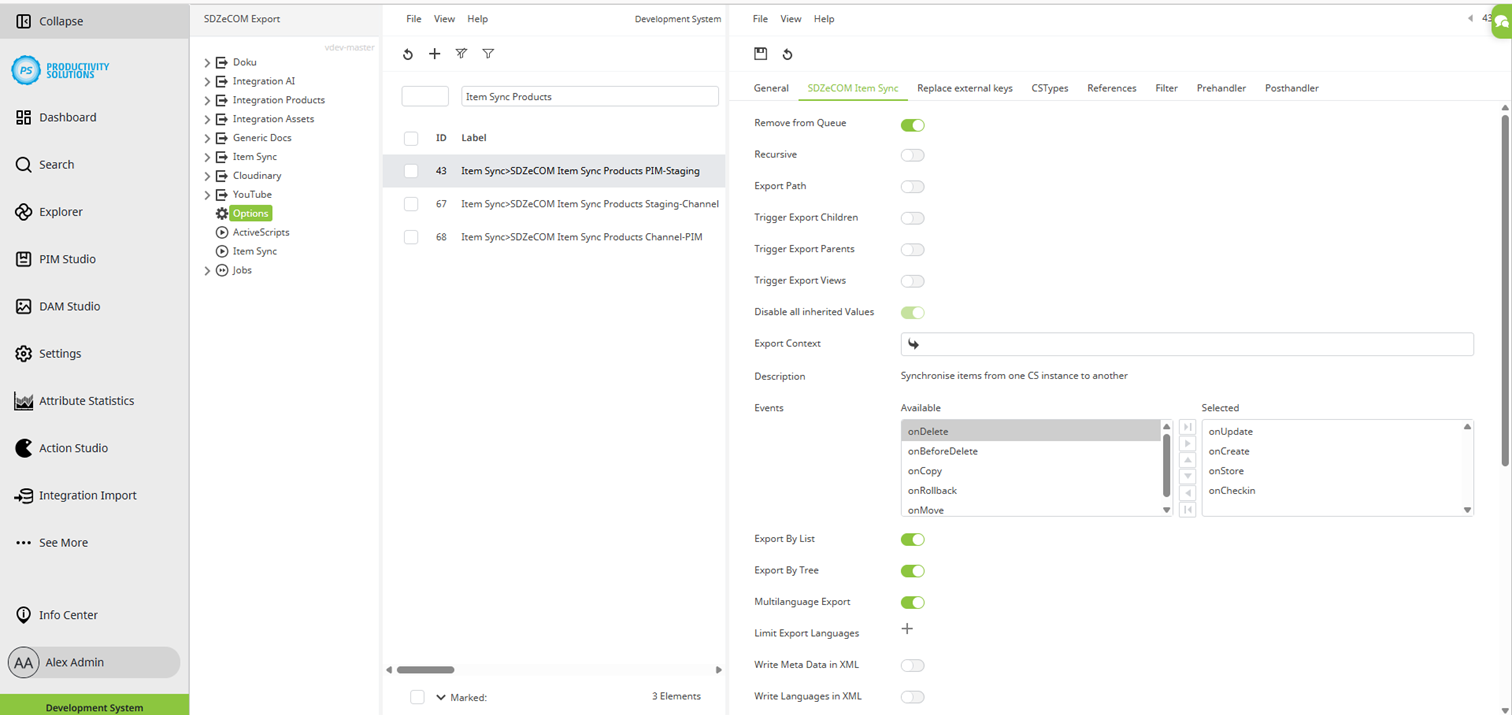Viewport: 1512px width, 715px height.
Task: Enable Trigger Export Views switch
Action: point(912,281)
